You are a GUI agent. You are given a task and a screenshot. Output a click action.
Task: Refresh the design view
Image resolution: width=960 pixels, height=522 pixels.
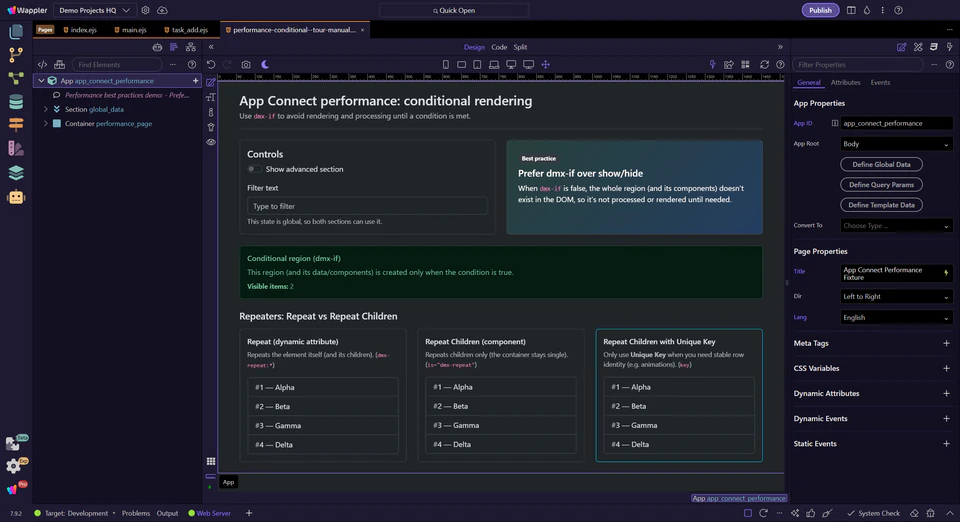(764, 64)
